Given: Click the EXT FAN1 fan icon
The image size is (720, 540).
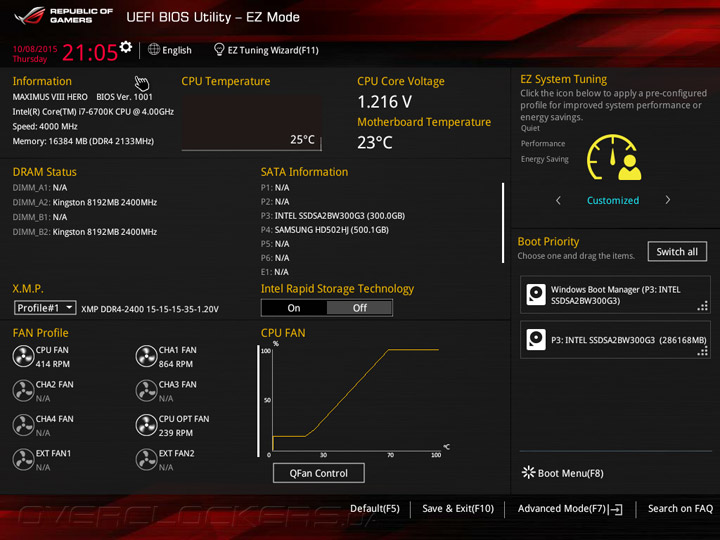Looking at the screenshot, I should pyautogui.click(x=23, y=460).
